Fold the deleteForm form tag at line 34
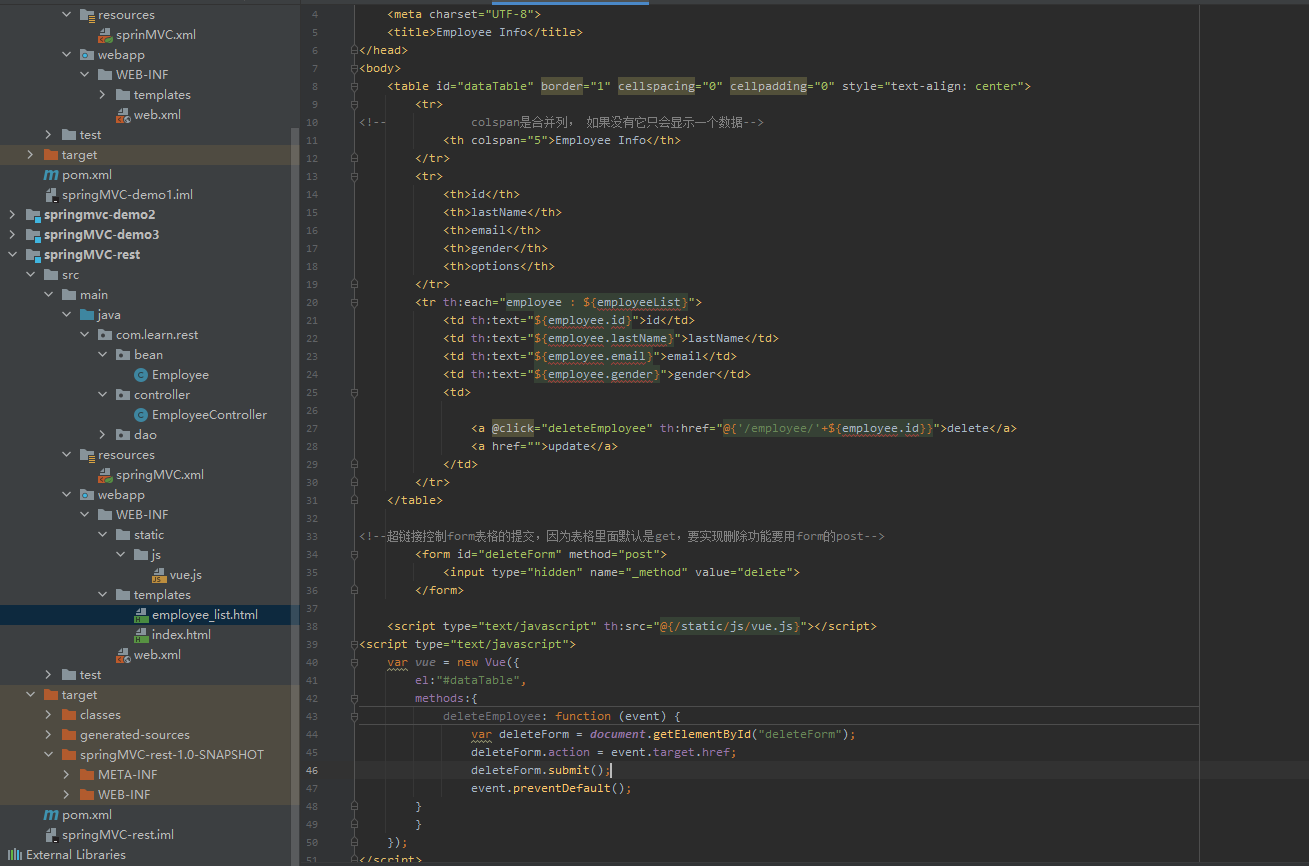 click(x=354, y=554)
